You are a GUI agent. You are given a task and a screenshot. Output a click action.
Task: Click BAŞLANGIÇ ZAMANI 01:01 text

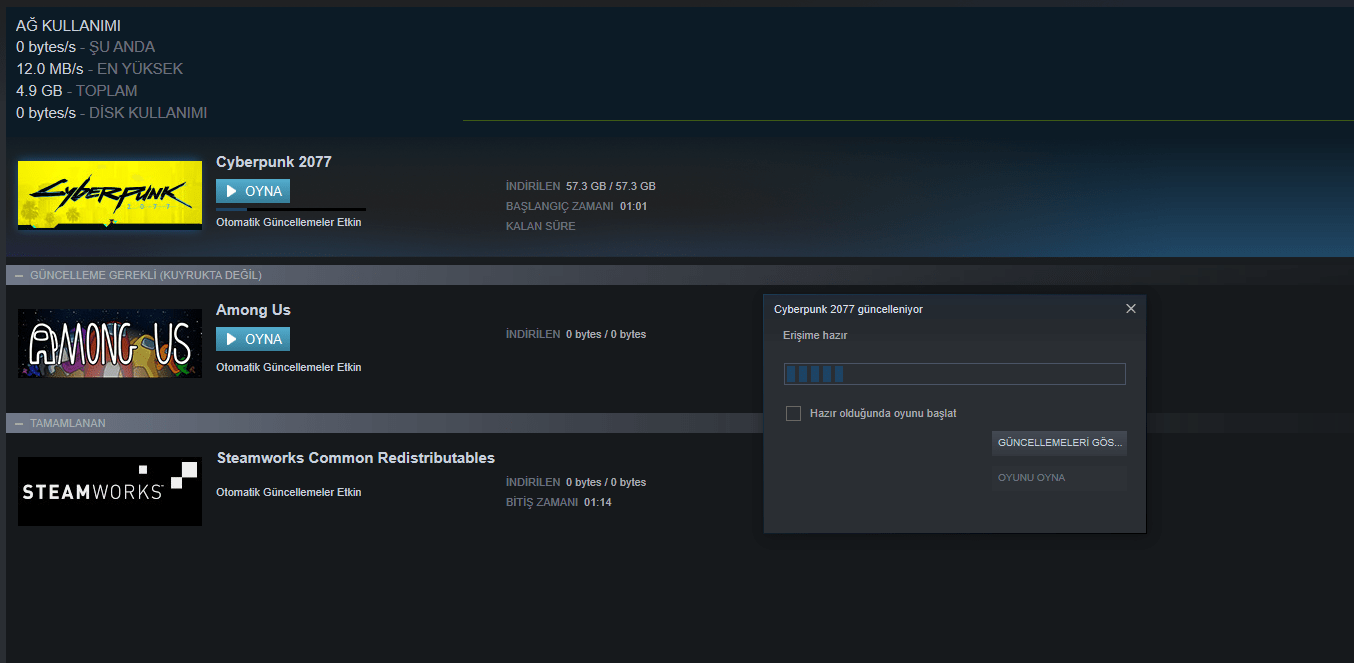pos(577,206)
